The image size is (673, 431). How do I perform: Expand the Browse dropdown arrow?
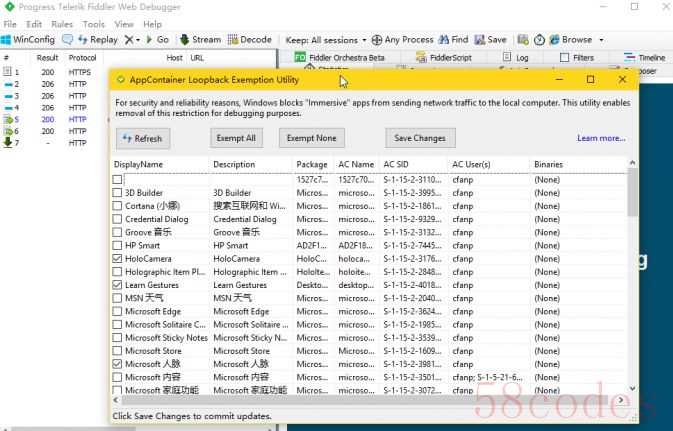[601, 40]
